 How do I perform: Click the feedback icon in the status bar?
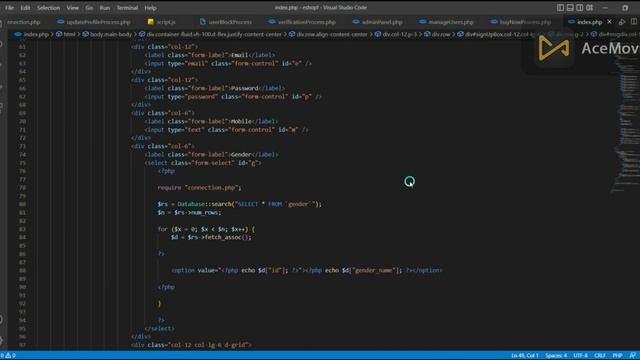632,356
